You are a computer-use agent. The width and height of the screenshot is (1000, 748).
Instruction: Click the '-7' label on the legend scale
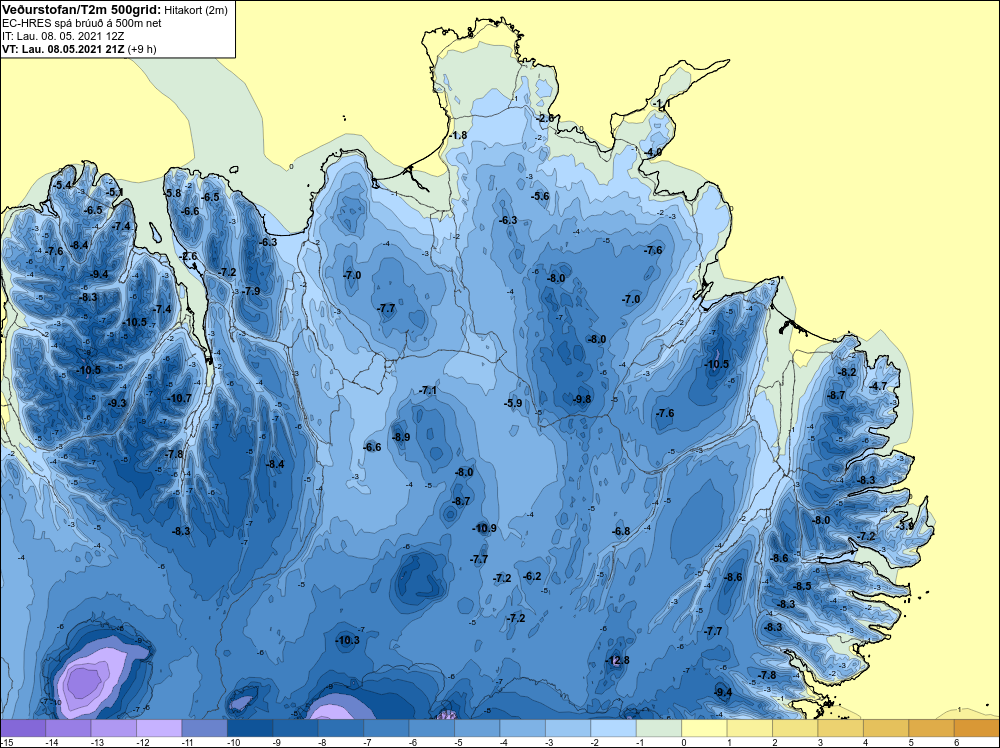coord(368,742)
